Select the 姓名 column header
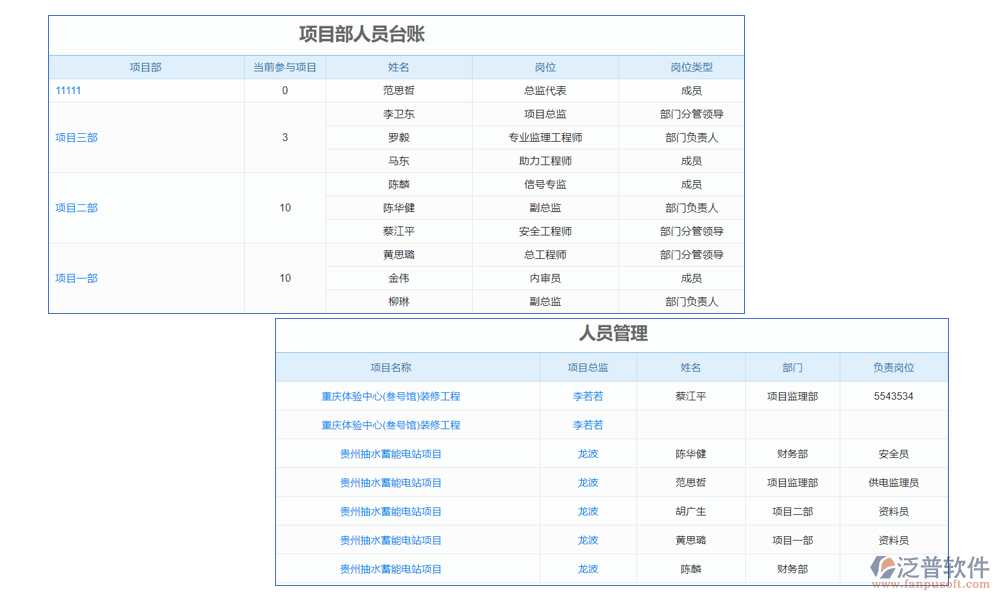Screen dimensions: 1000x600 coord(397,67)
